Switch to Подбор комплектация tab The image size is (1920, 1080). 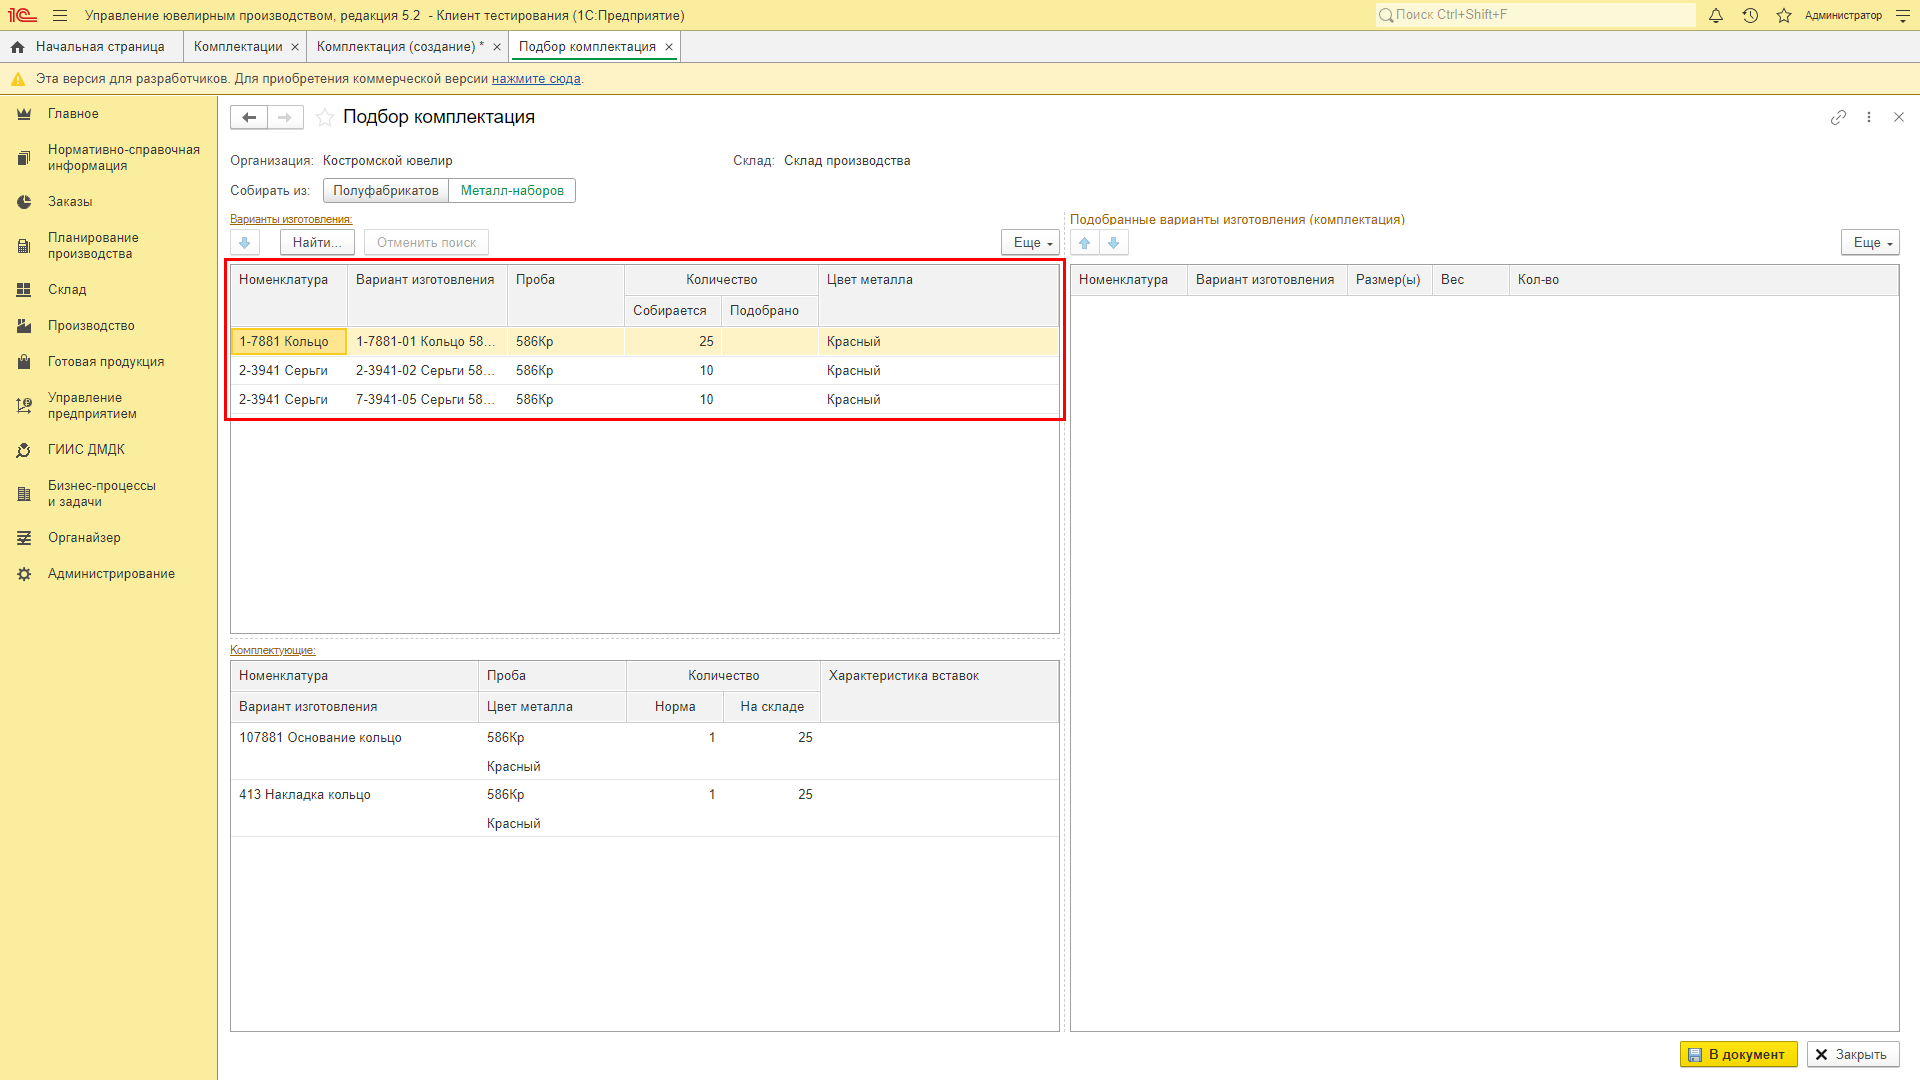coord(587,47)
